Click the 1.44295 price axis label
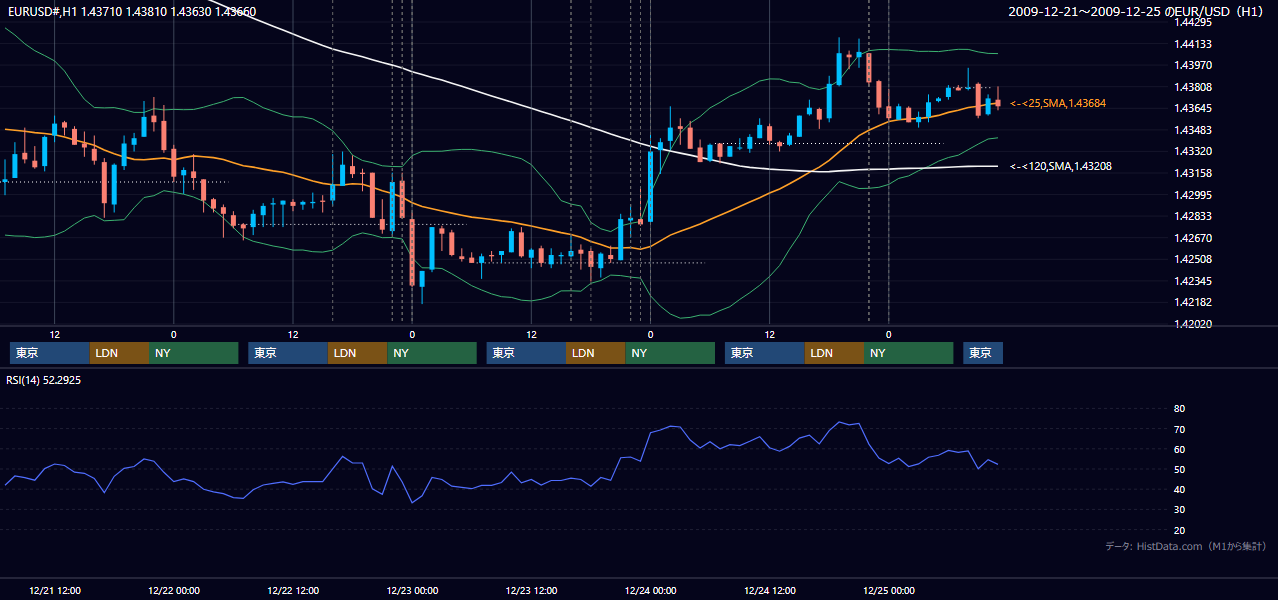 point(1193,22)
